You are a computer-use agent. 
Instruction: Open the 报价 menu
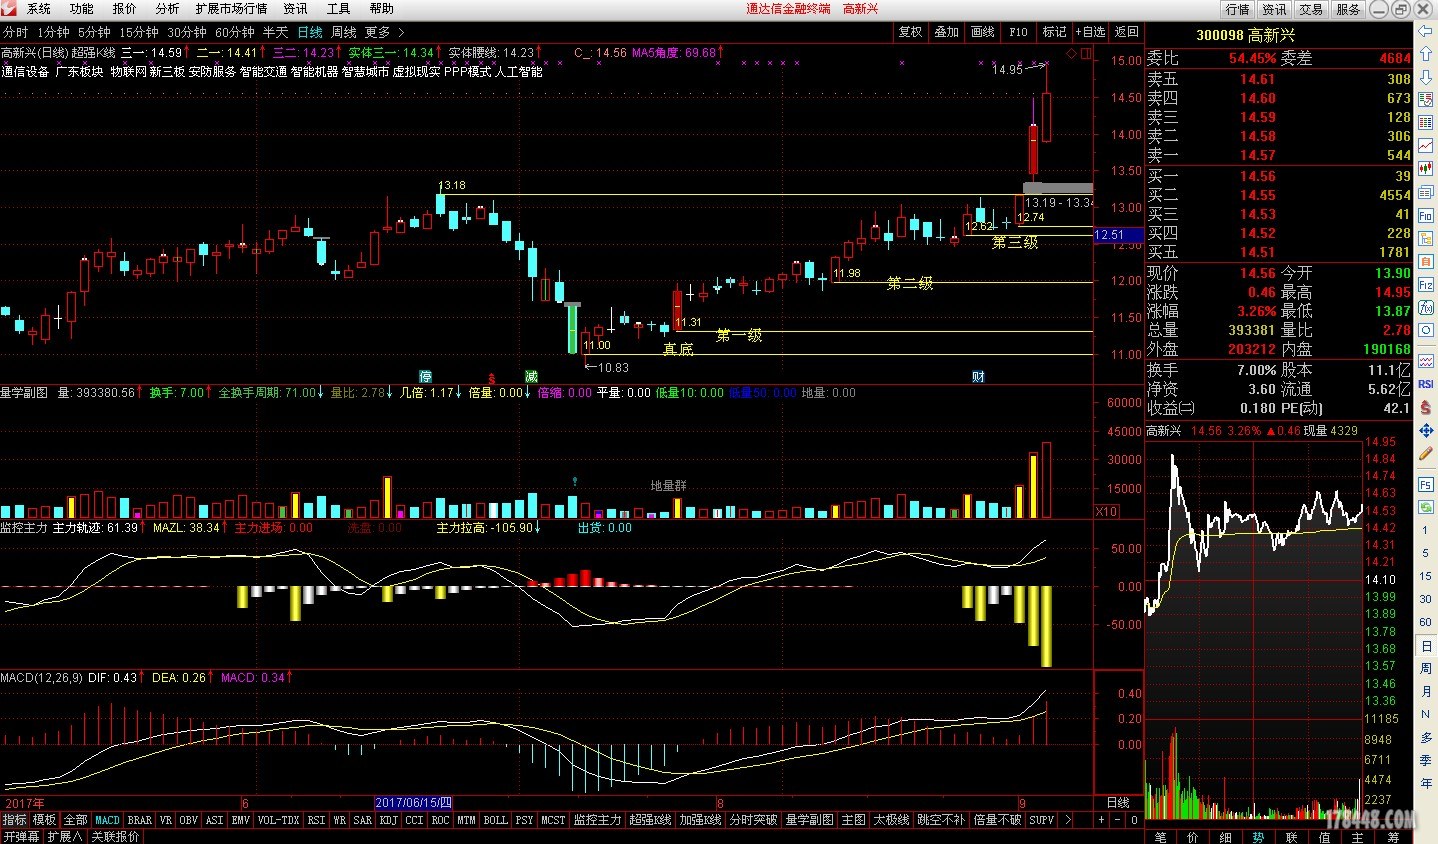click(124, 9)
